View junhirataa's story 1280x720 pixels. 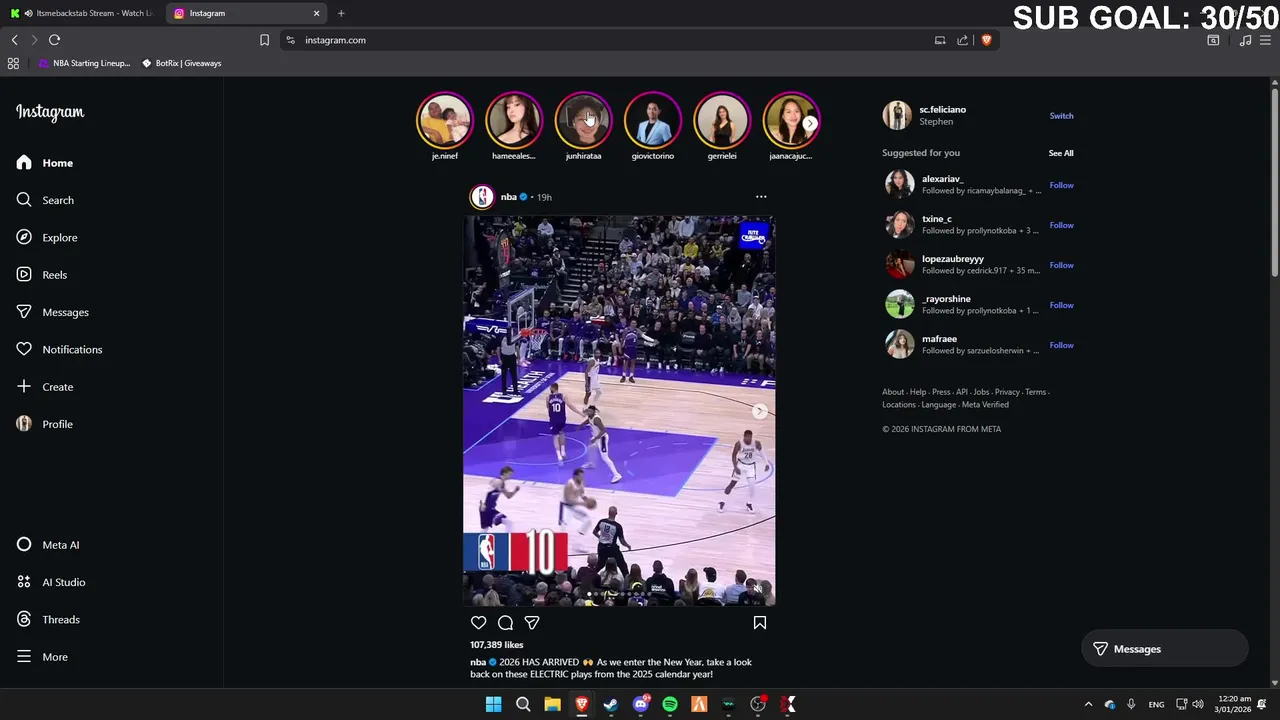pyautogui.click(x=583, y=120)
